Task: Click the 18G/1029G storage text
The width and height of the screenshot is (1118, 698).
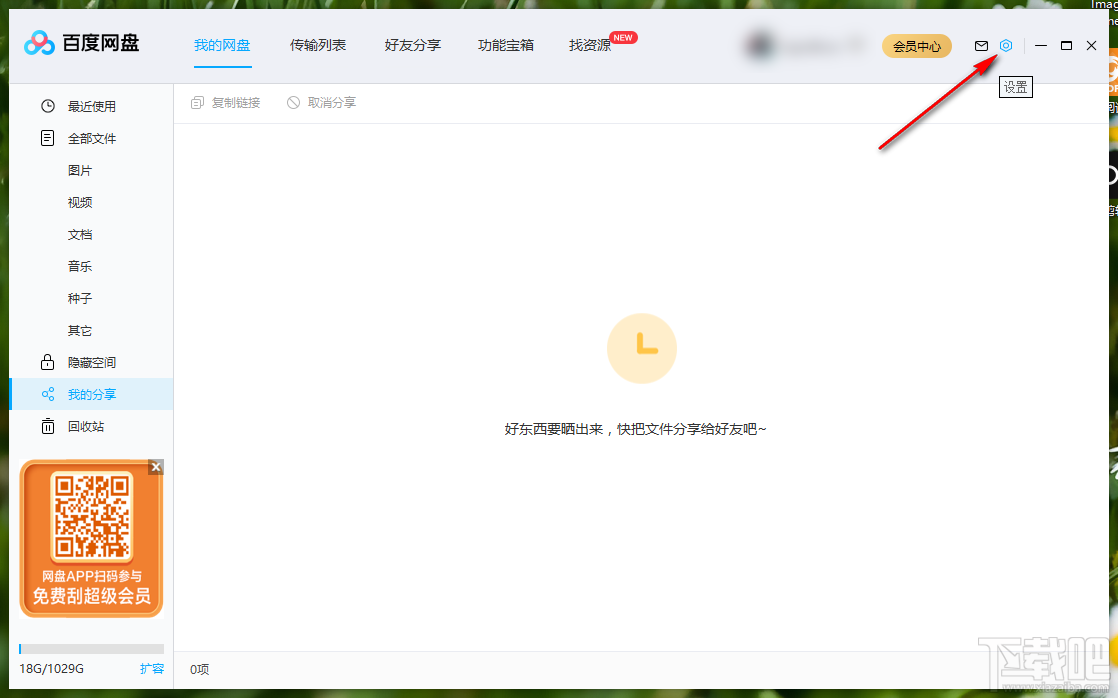Action: [x=51, y=669]
